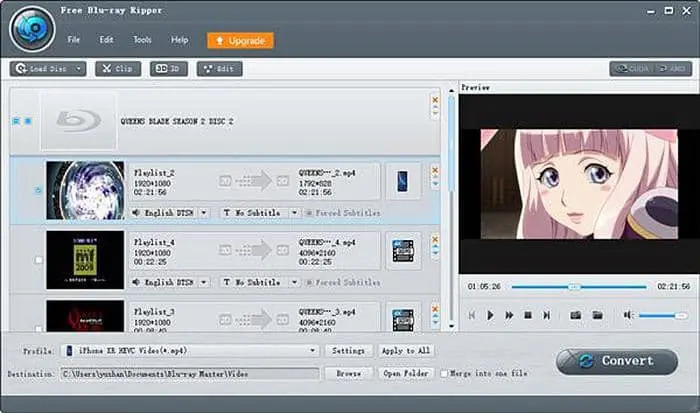Viewport: 700px width, 413px height.
Task: Jump to next chapter in preview
Action: [546, 315]
